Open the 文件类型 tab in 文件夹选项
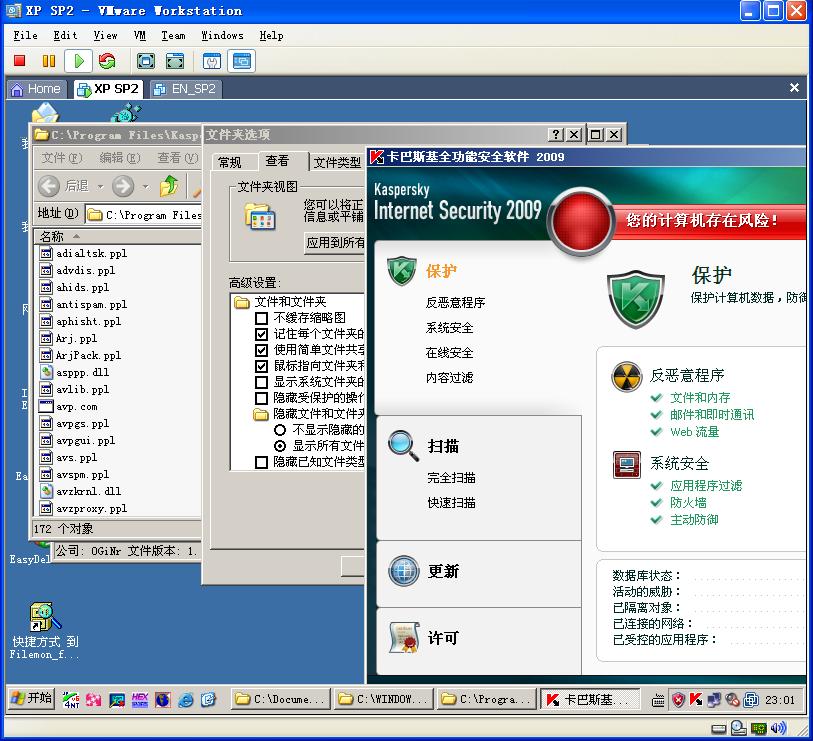Viewport: 813px width, 741px height. tap(338, 162)
